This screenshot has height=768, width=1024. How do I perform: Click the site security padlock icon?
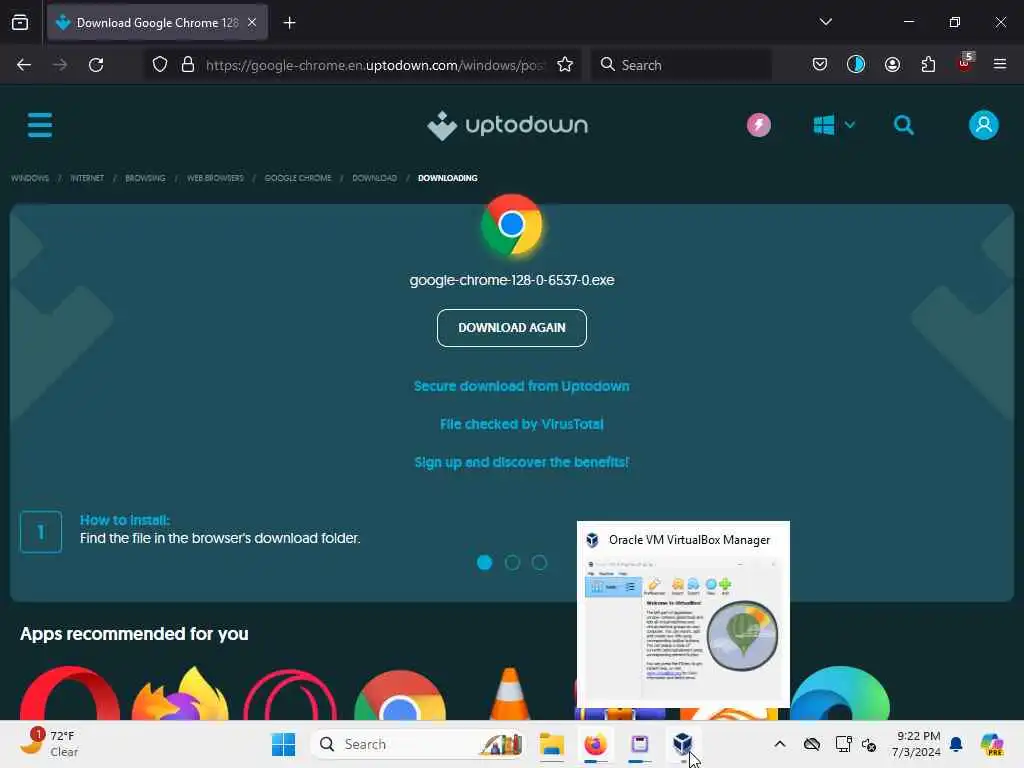(x=188, y=65)
